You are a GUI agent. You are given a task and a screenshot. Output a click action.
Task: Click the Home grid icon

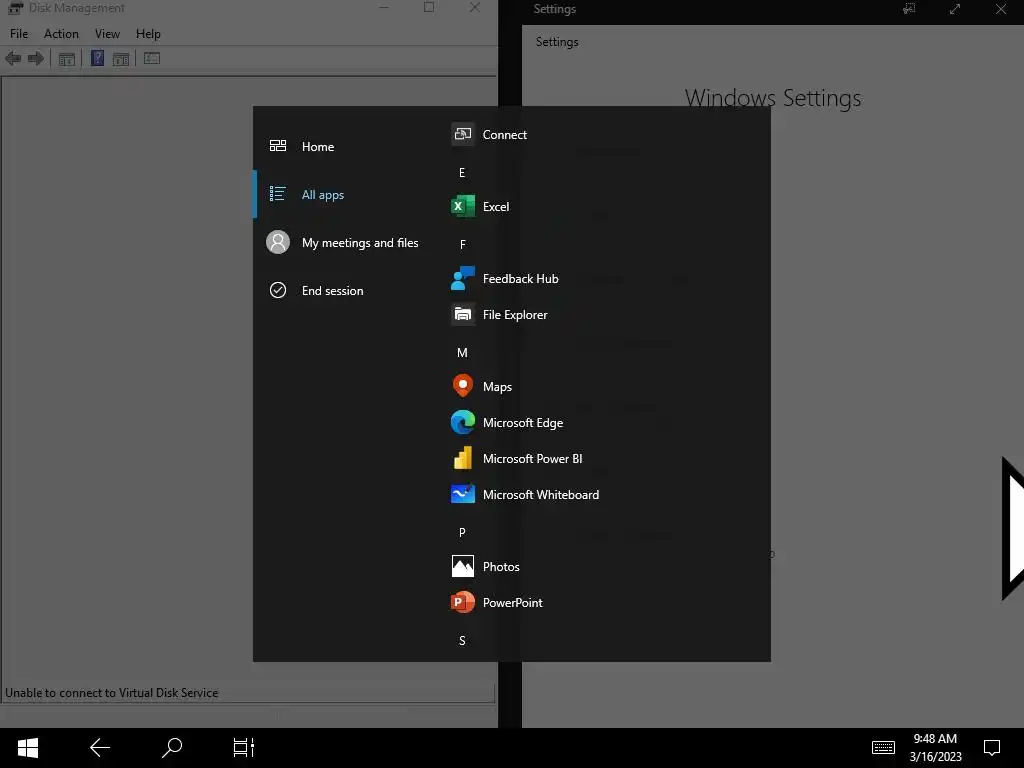[x=278, y=146]
